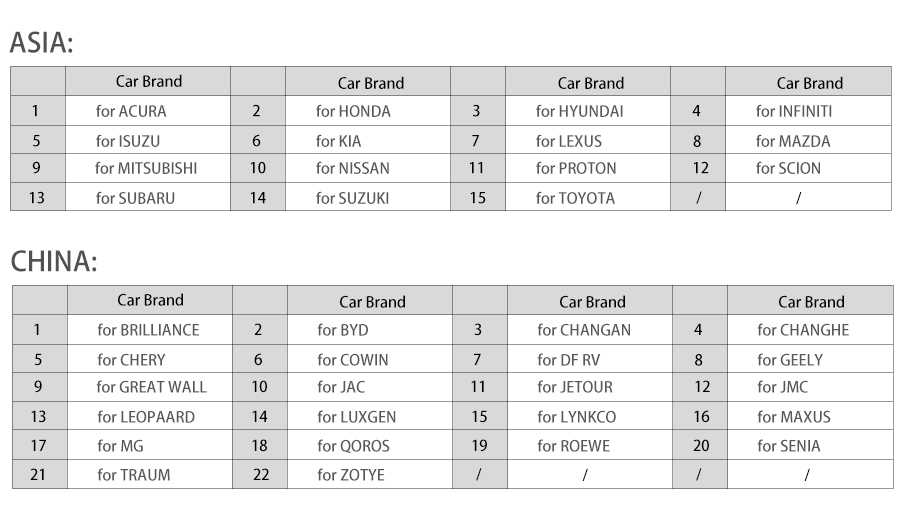The width and height of the screenshot is (900, 514).
Task: Select the 'for HONDA' table cell
Action: click(368, 111)
